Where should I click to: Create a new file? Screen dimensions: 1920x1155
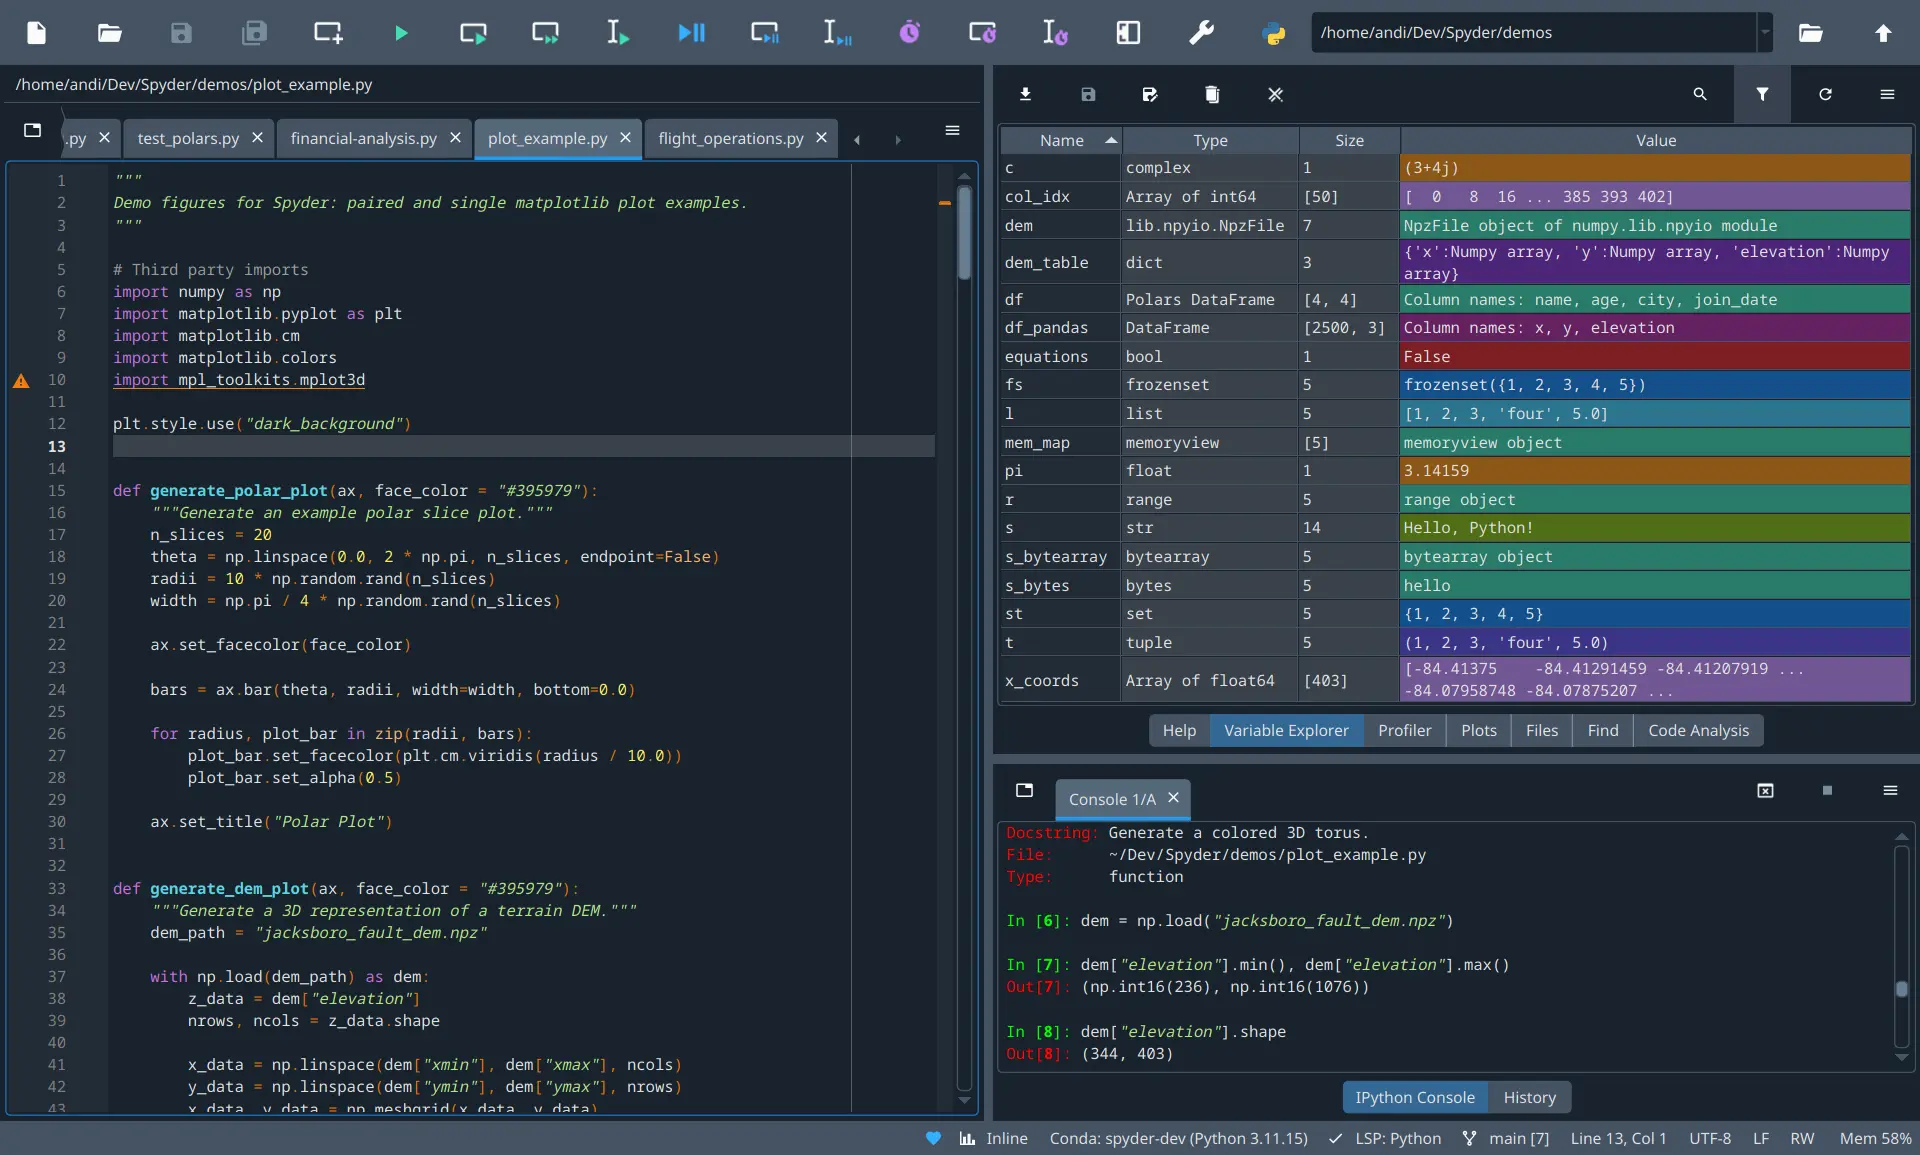pyautogui.click(x=36, y=33)
